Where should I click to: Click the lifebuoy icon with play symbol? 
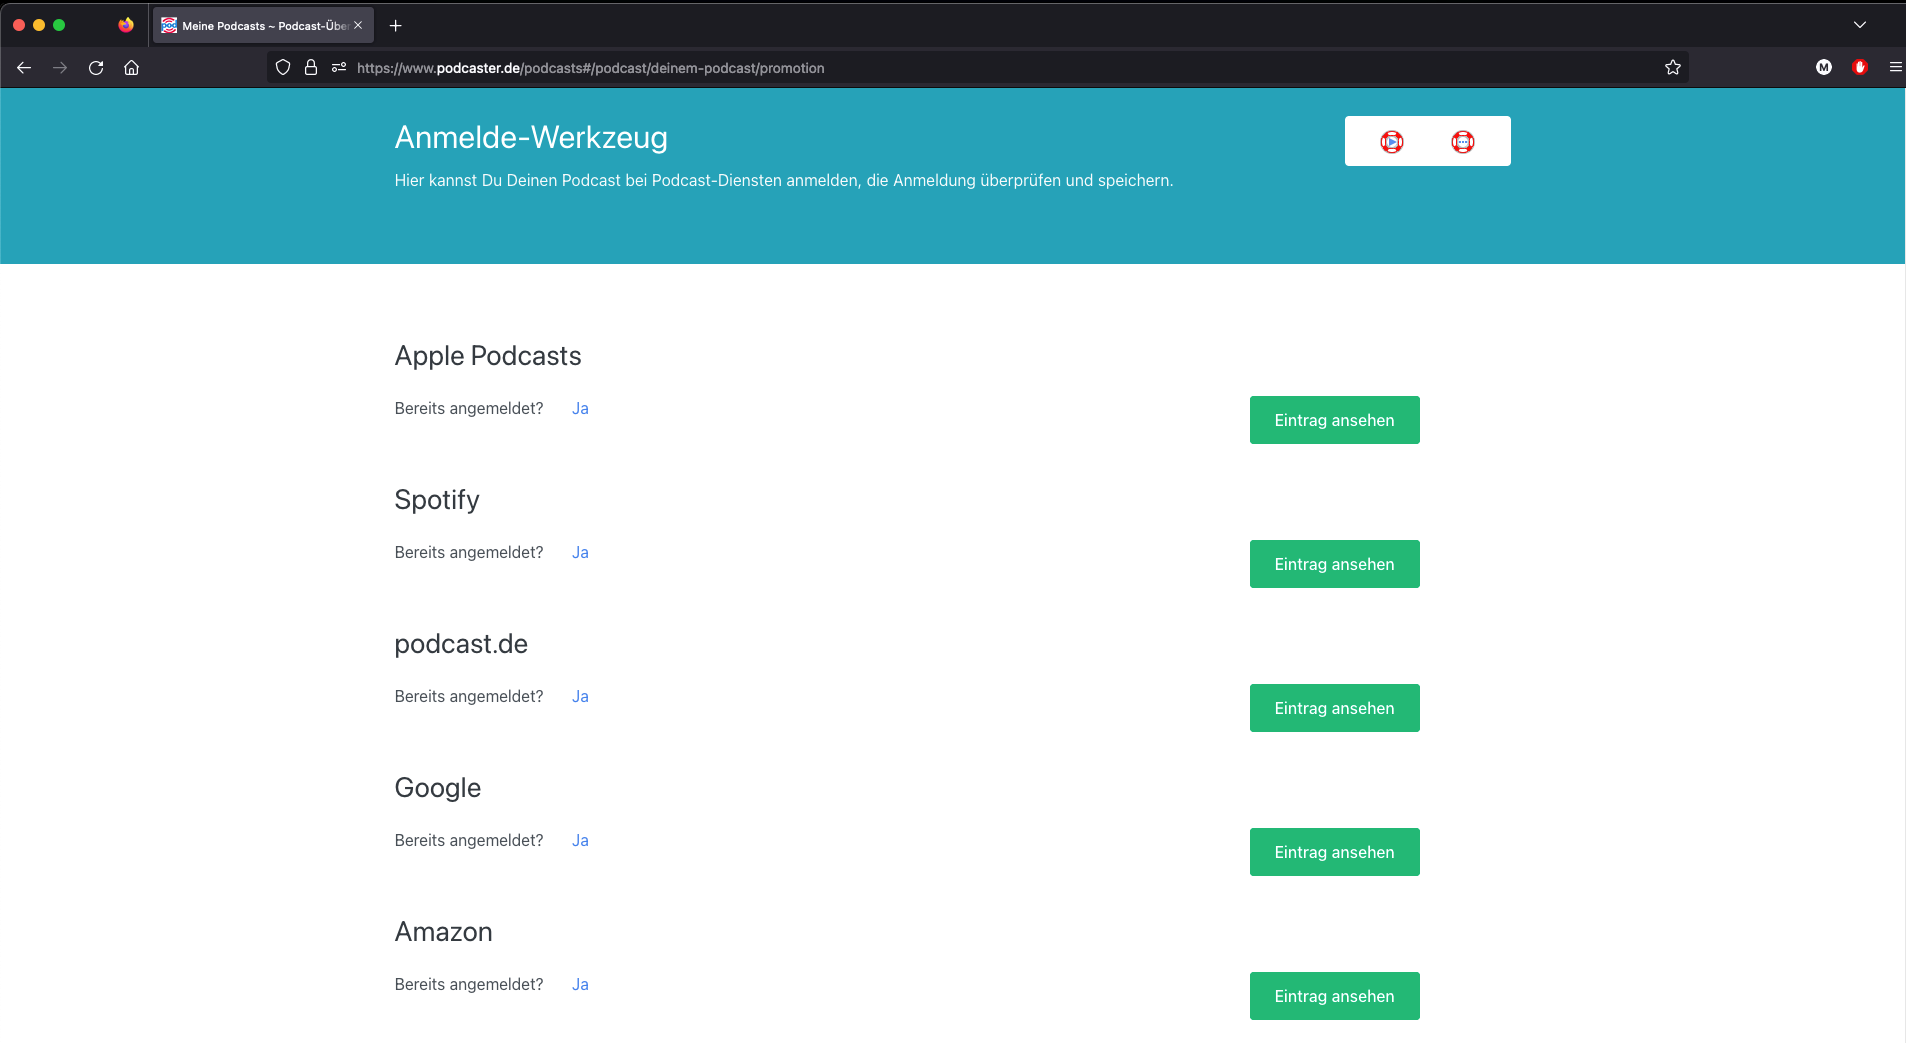1391,142
